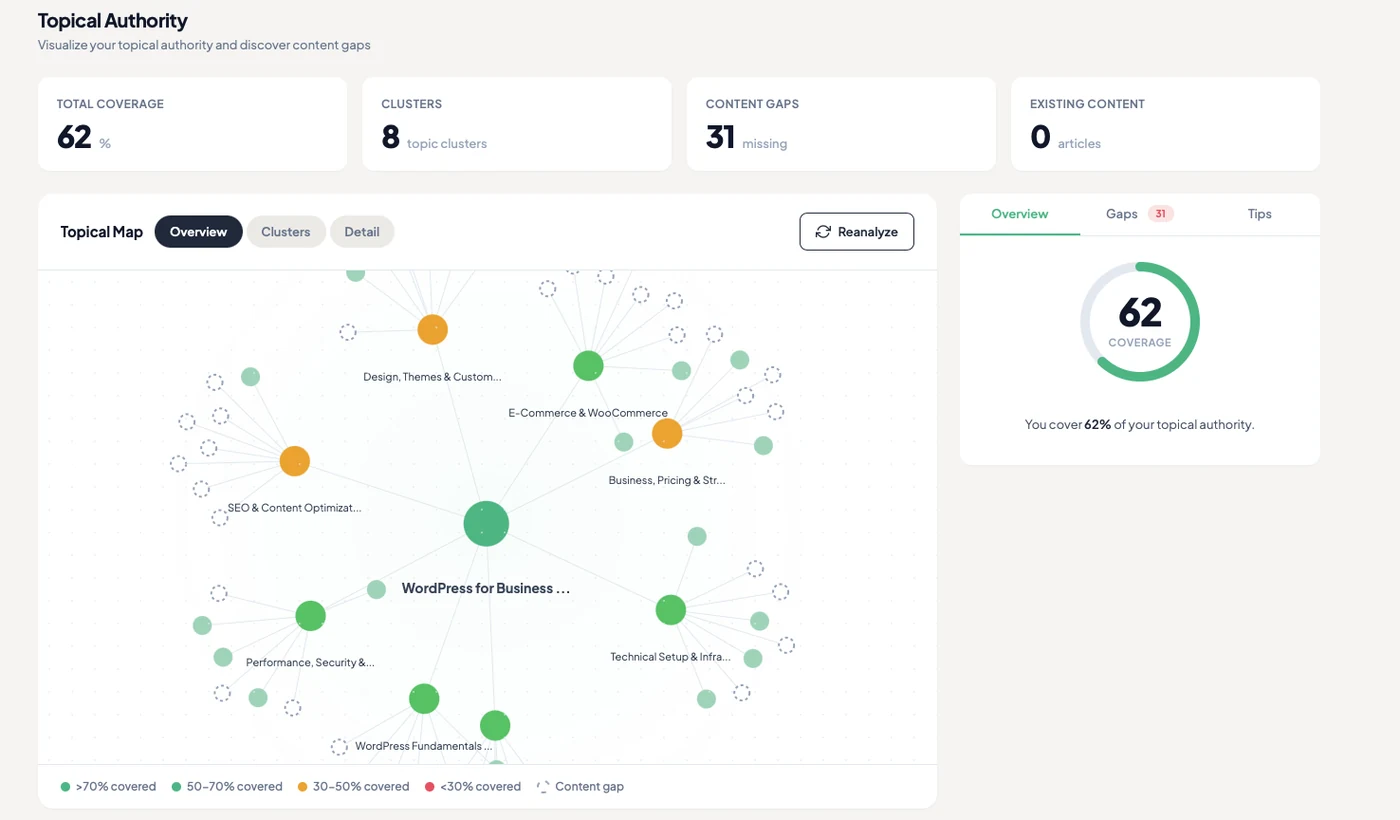Image resolution: width=1400 pixels, height=820 pixels.
Task: Open the Tips tab in side panel
Action: pyautogui.click(x=1260, y=214)
